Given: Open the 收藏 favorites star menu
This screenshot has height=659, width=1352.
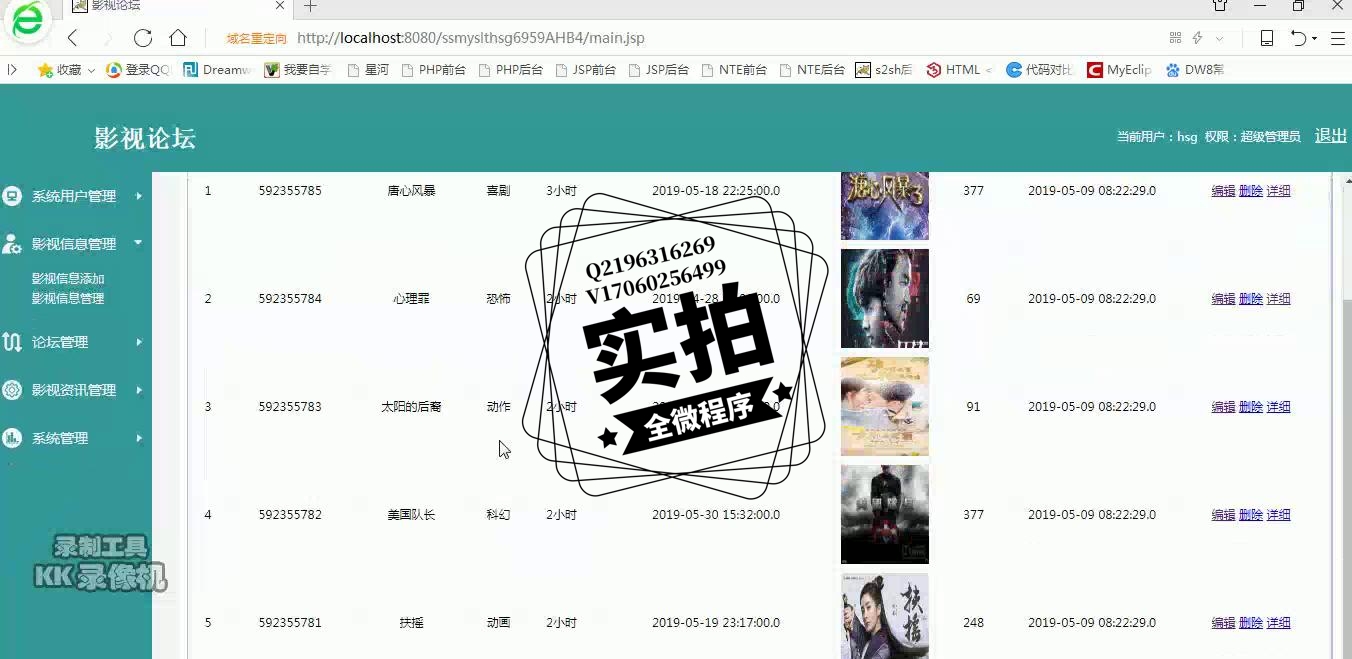Looking at the screenshot, I should tap(66, 70).
